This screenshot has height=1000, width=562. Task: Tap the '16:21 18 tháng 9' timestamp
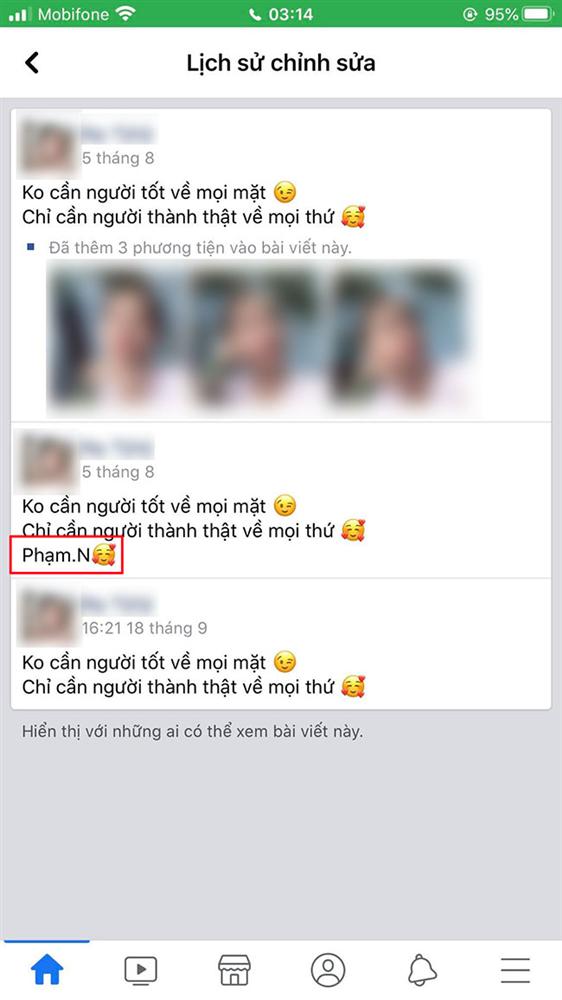click(144, 628)
